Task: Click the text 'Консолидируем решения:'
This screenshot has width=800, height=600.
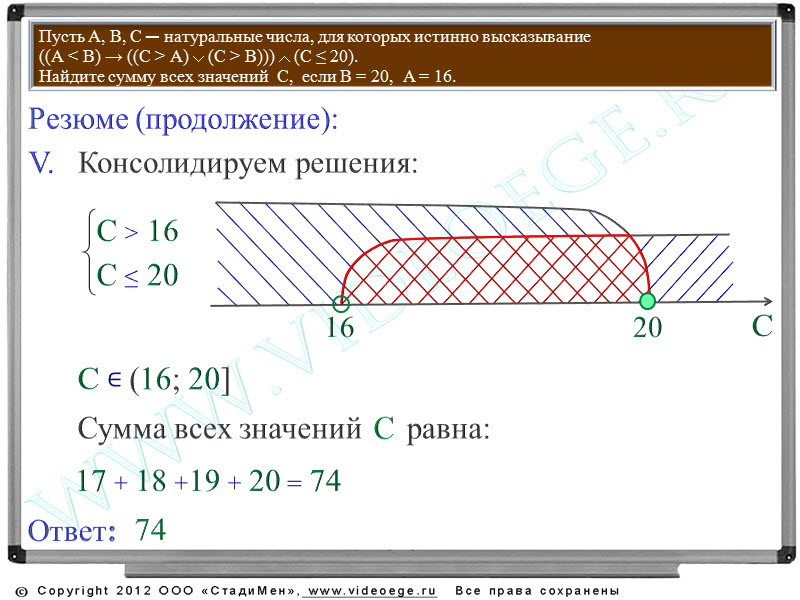Action: (247, 164)
